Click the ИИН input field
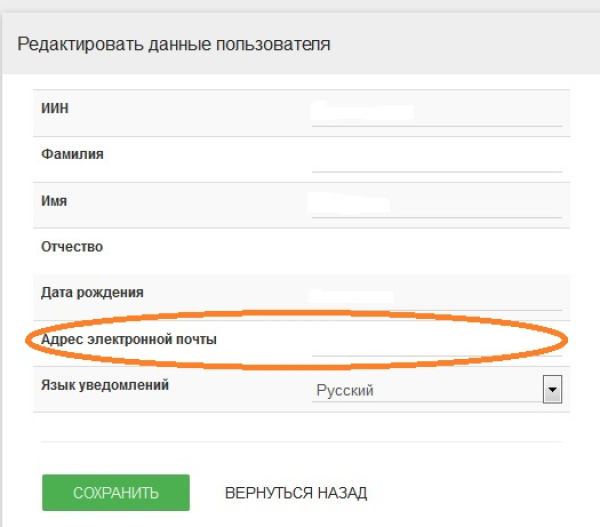This screenshot has width=600, height=527. point(436,112)
